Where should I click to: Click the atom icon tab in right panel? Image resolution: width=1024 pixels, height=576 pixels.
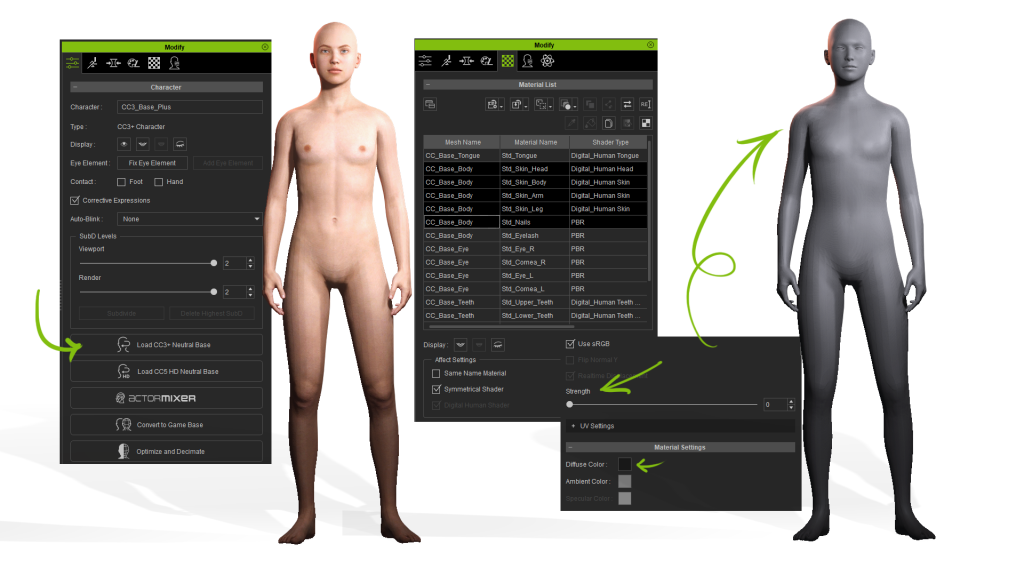(547, 61)
